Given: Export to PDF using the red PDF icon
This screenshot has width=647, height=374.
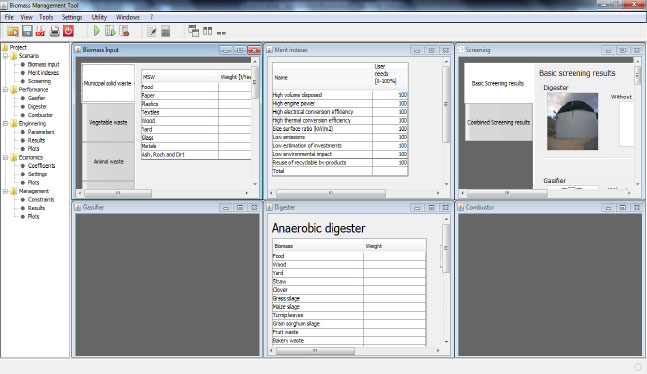Looking at the screenshot, I should point(40,31).
